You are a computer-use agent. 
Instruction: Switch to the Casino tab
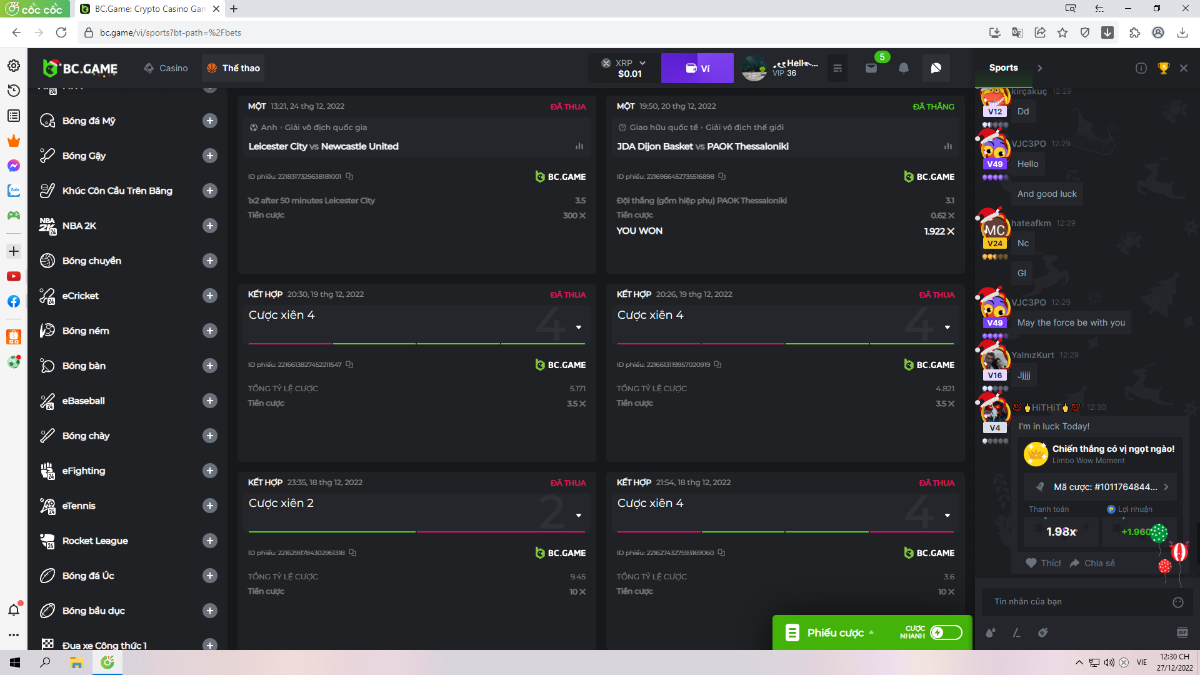[x=166, y=68]
